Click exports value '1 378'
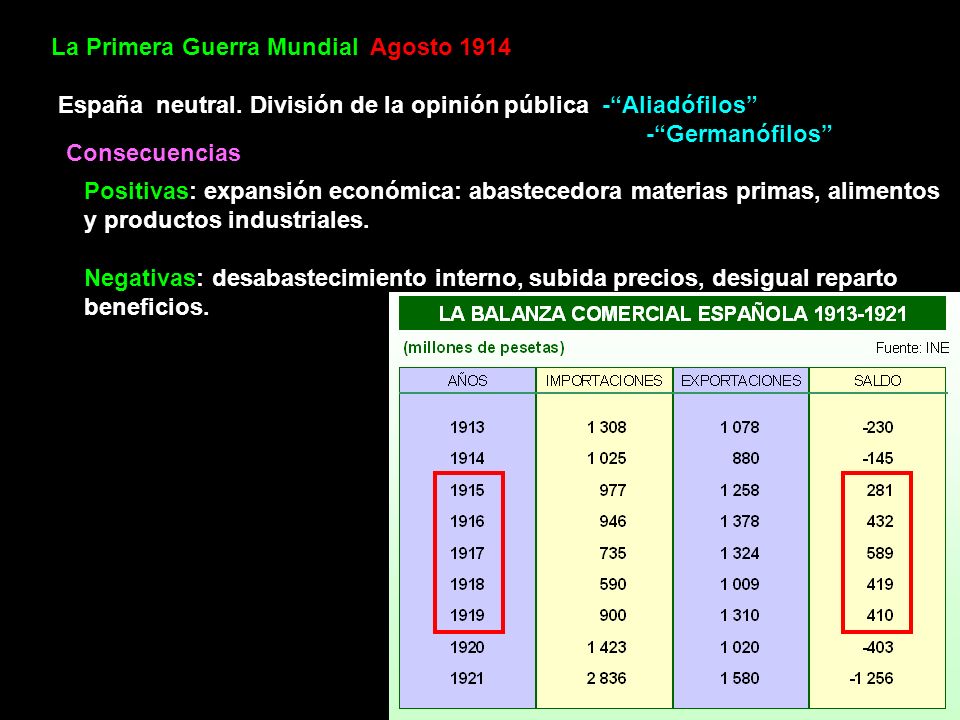Viewport: 960px width, 720px height. click(740, 521)
